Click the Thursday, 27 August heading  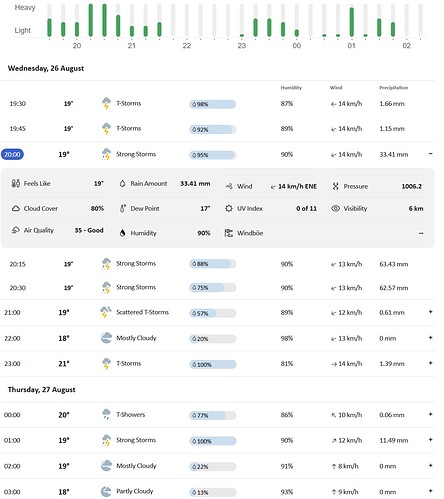[x=41, y=390]
